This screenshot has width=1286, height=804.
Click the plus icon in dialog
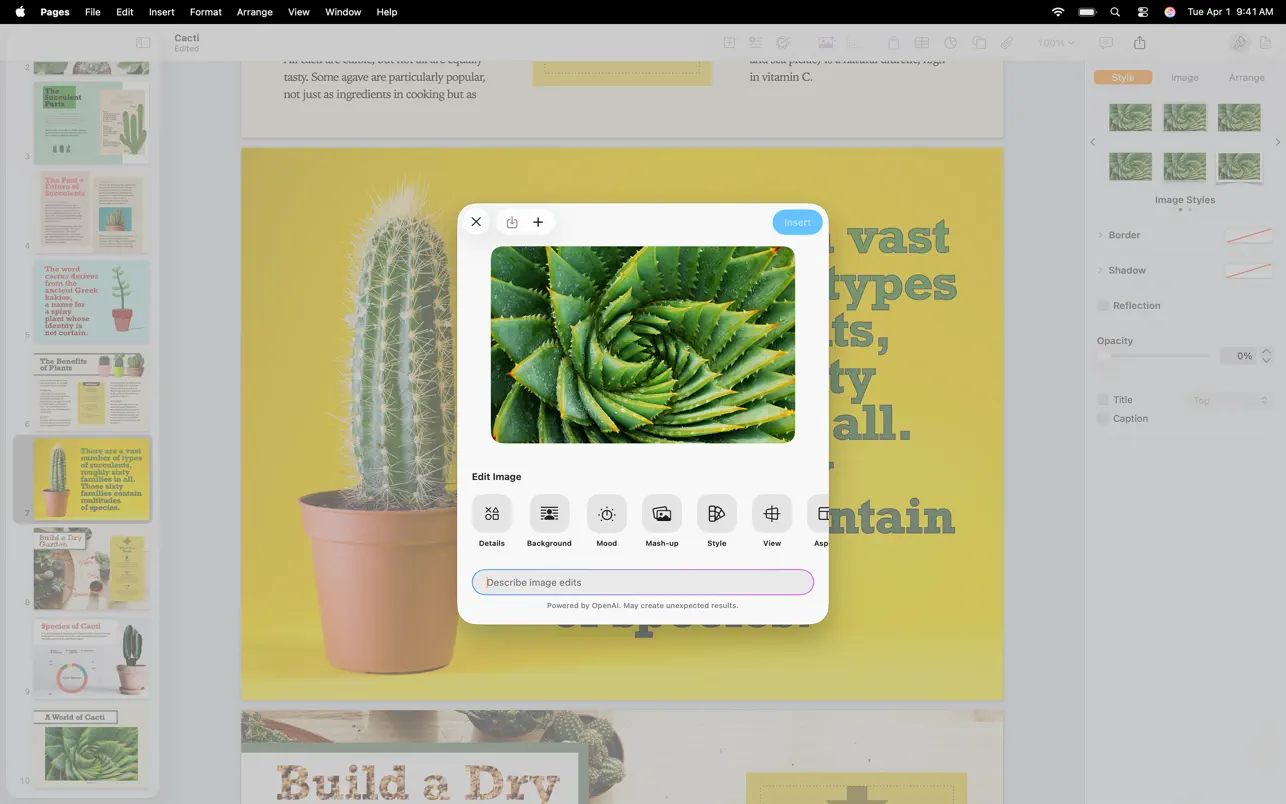pyautogui.click(x=538, y=222)
